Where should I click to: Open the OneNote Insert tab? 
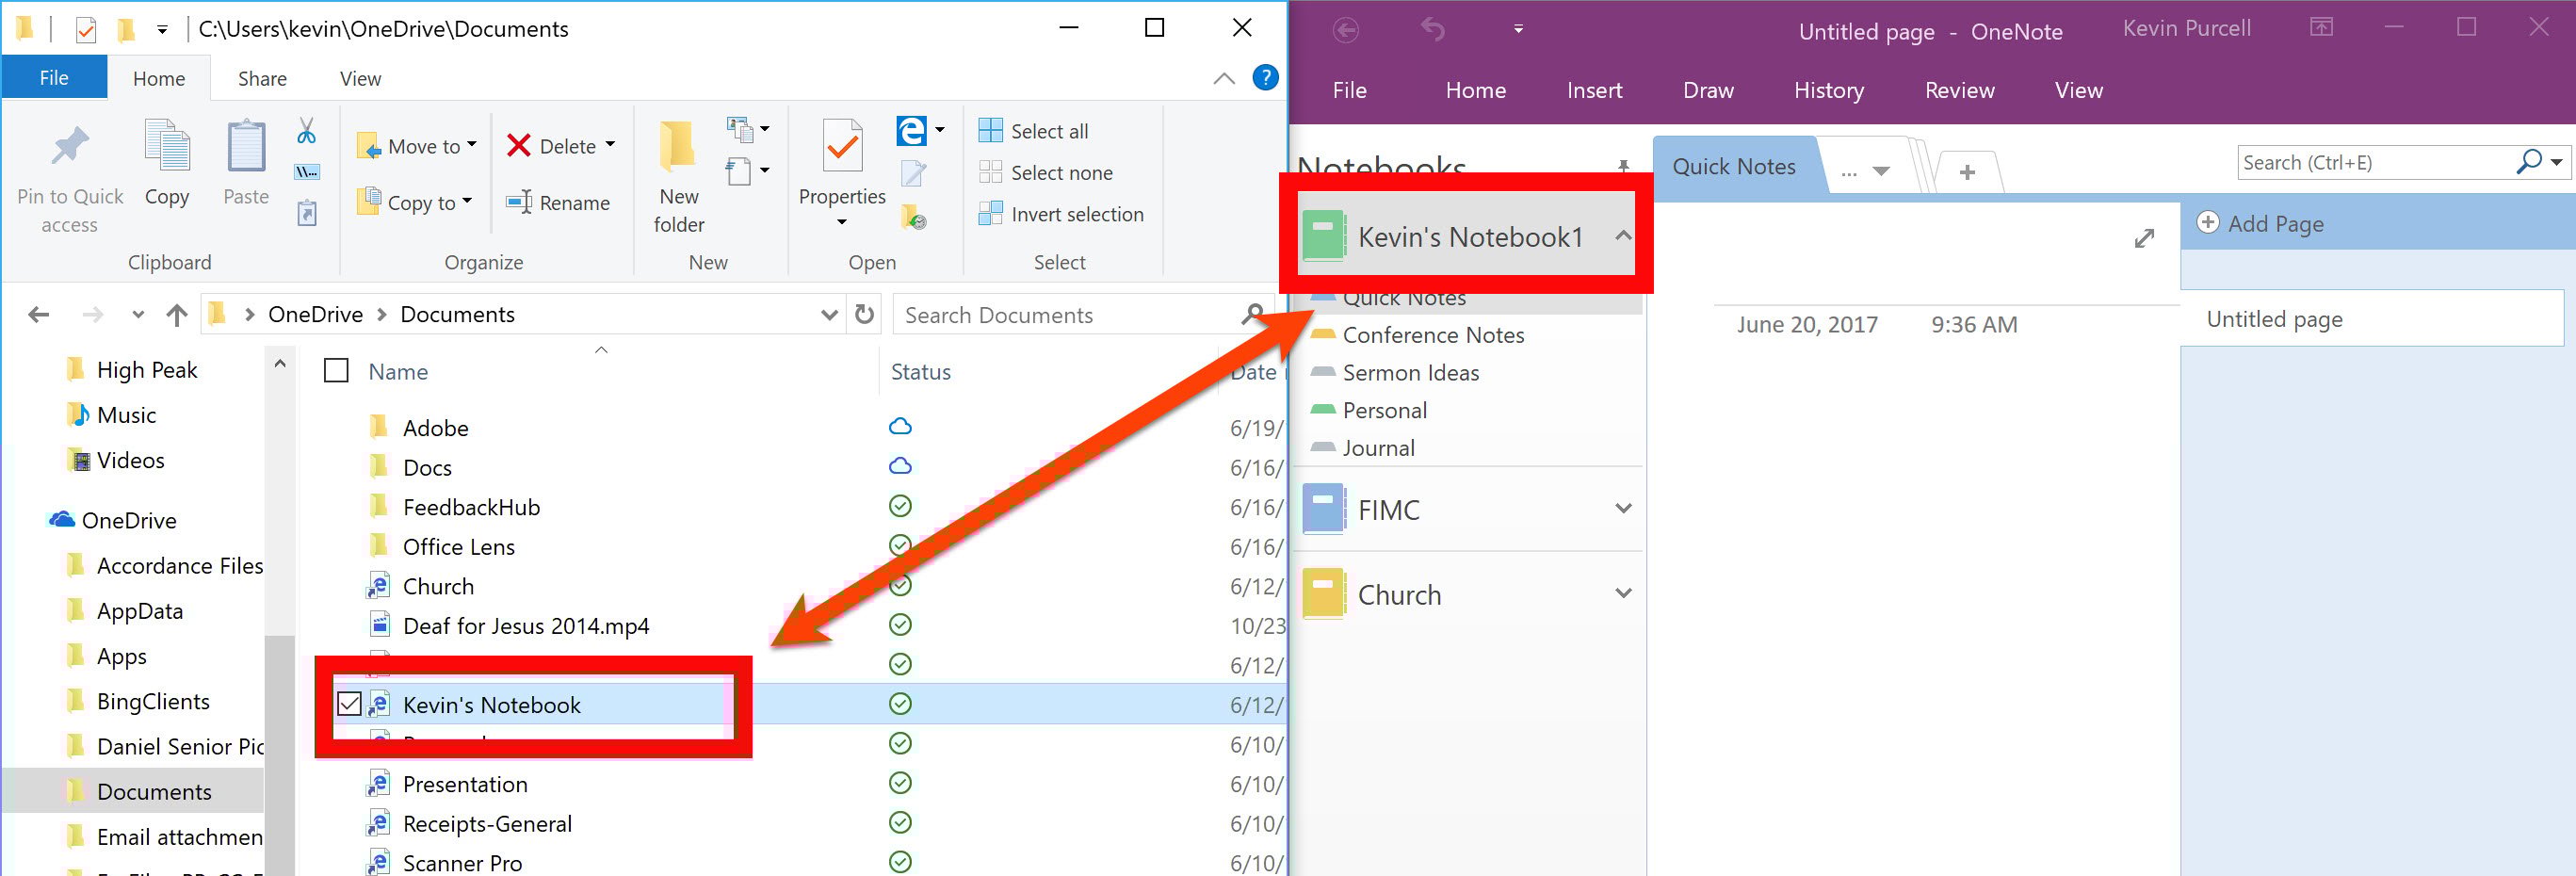click(x=1594, y=90)
